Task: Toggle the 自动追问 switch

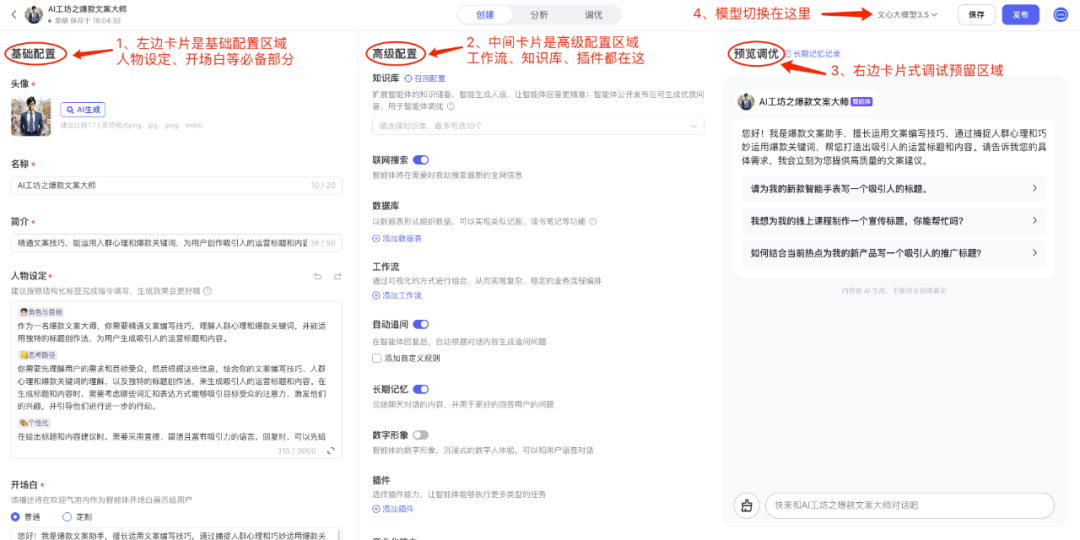Action: tap(421, 324)
